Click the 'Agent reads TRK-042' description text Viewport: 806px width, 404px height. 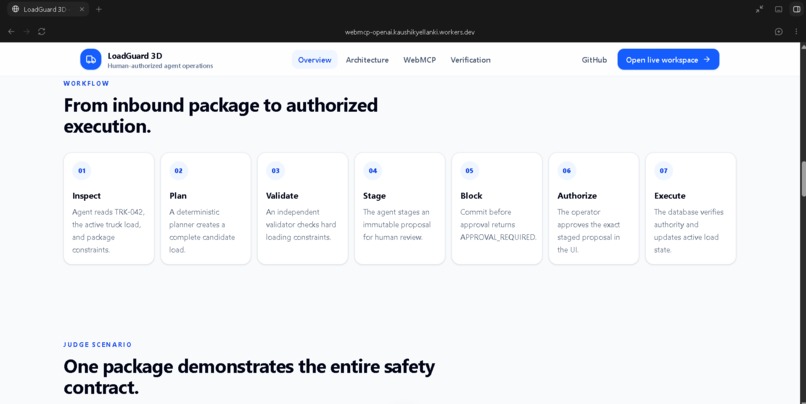tap(108, 231)
